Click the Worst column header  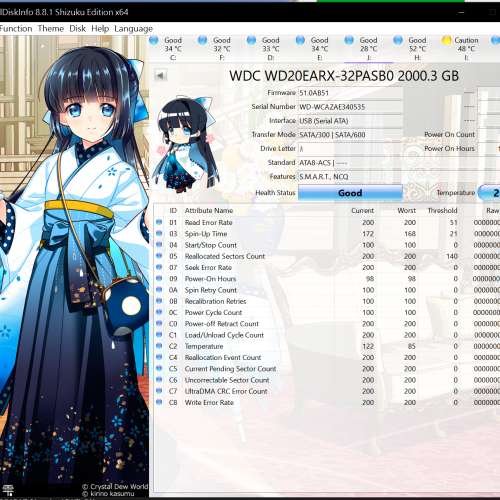406,211
